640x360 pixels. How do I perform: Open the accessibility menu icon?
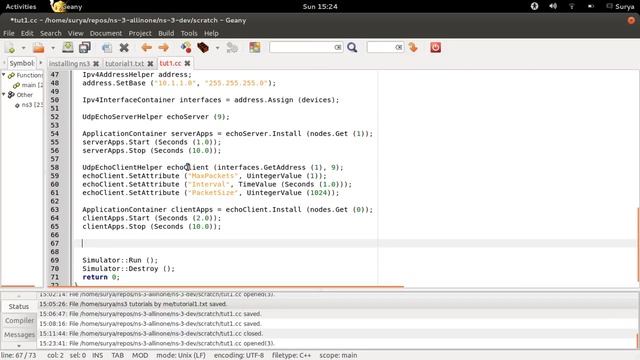point(534,6)
